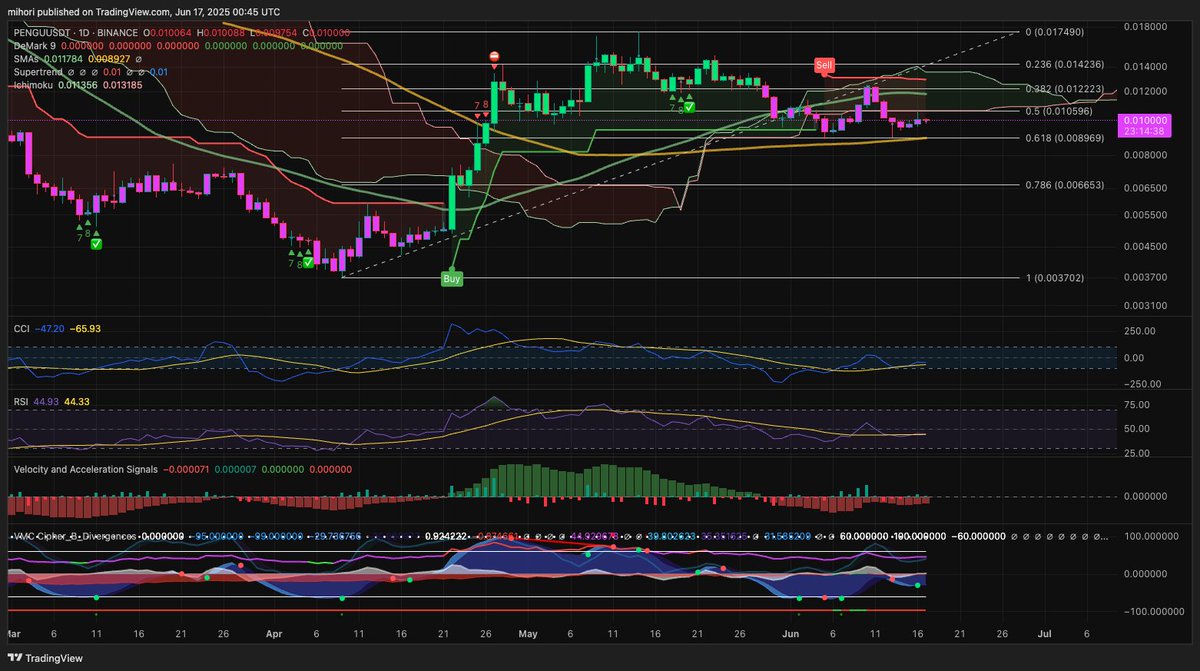Click the 250.00 label on the CCI scale
Viewport: 1200px width, 671px height.
1141,331
